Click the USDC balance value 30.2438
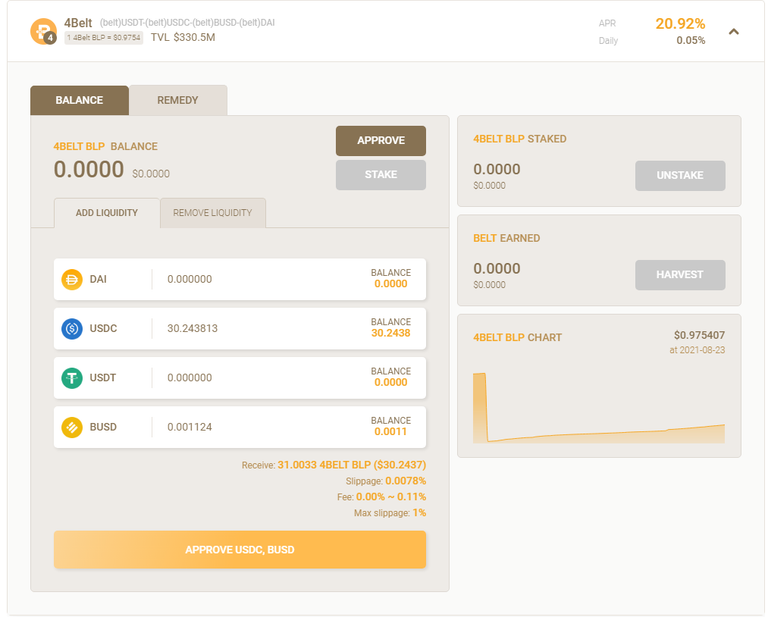The width and height of the screenshot is (768, 617). point(391,333)
